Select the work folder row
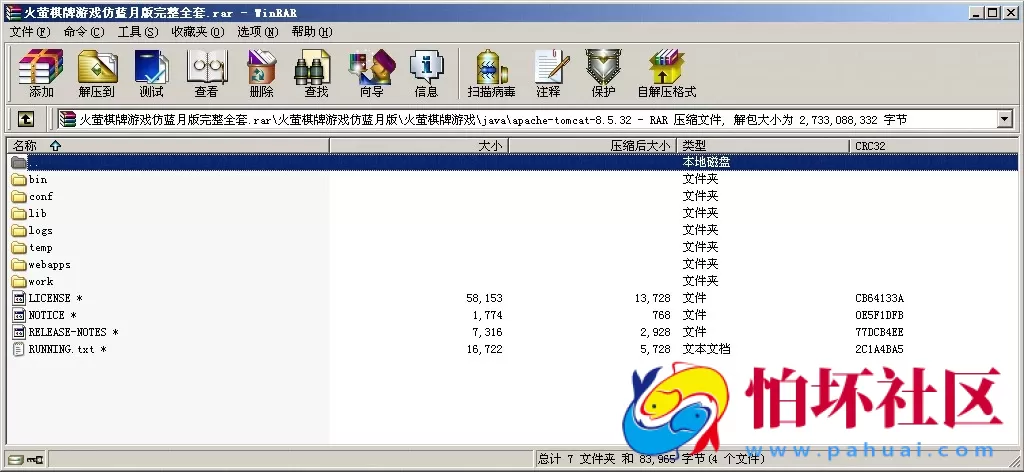The width and height of the screenshot is (1024, 472). (x=512, y=281)
